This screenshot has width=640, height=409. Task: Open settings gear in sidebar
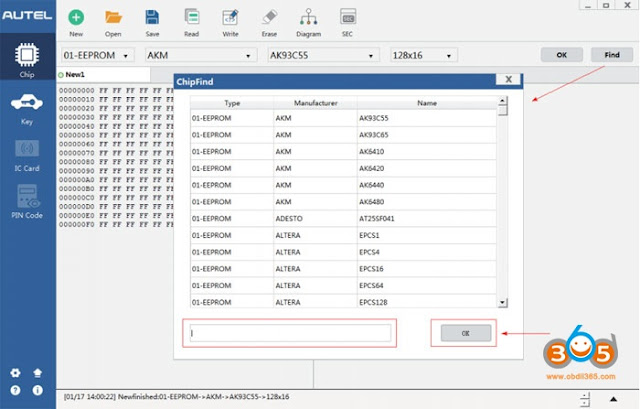pos(16,373)
